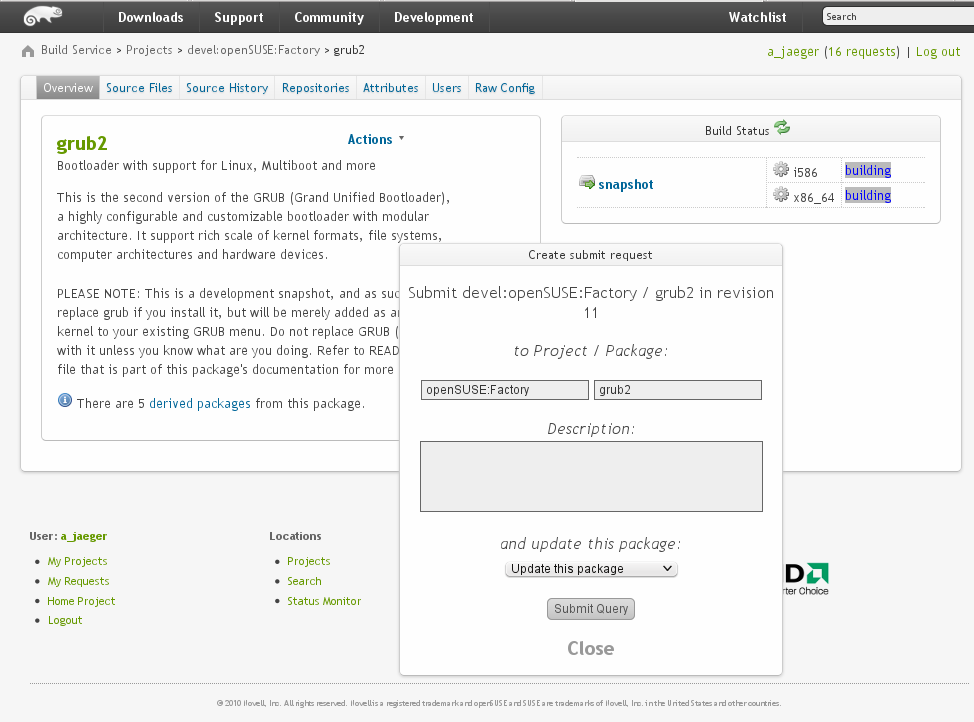Click the grub2 package title heading
The width and height of the screenshot is (974, 722).
click(82, 144)
